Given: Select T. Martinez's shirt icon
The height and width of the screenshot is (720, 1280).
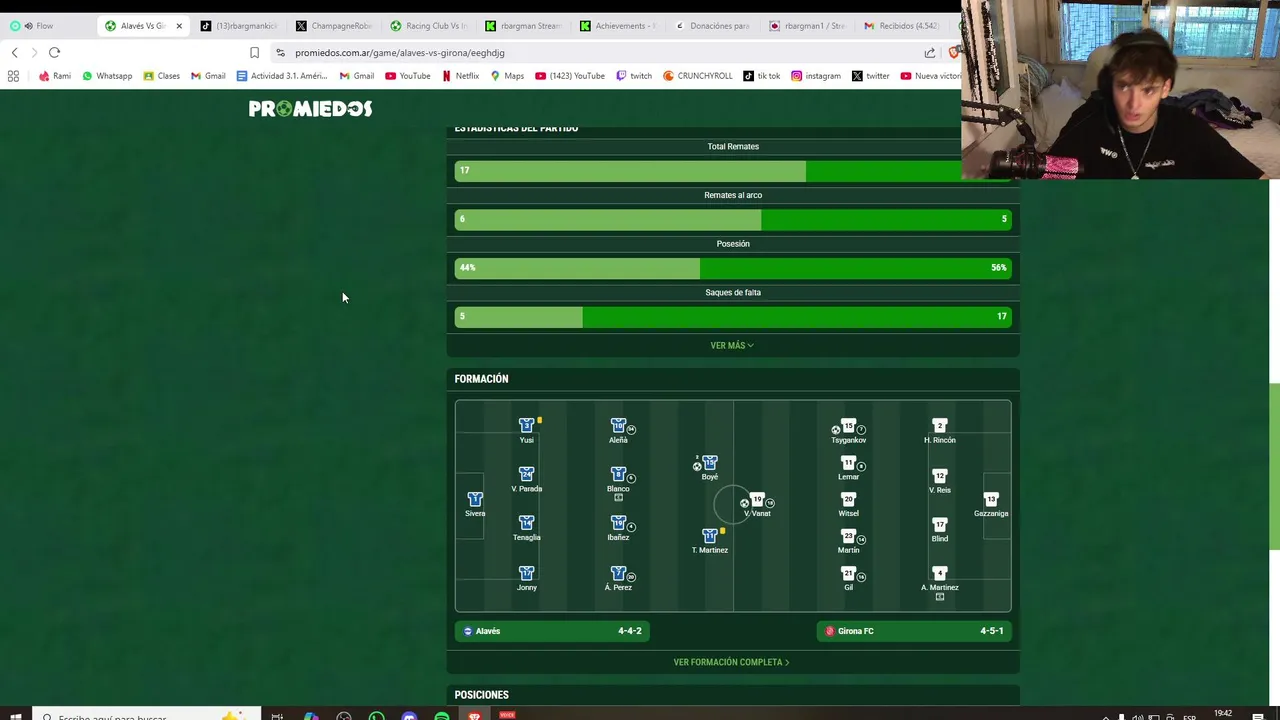Looking at the screenshot, I should [710, 536].
